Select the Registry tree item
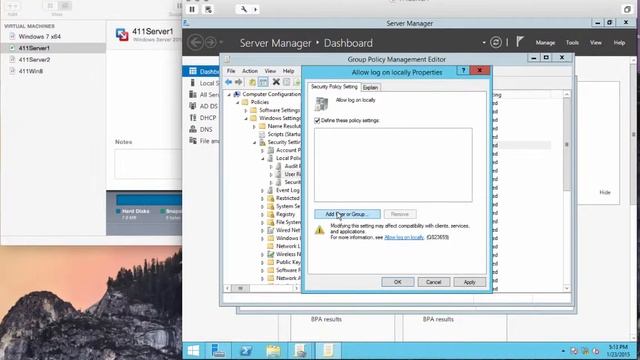 [x=282, y=214]
